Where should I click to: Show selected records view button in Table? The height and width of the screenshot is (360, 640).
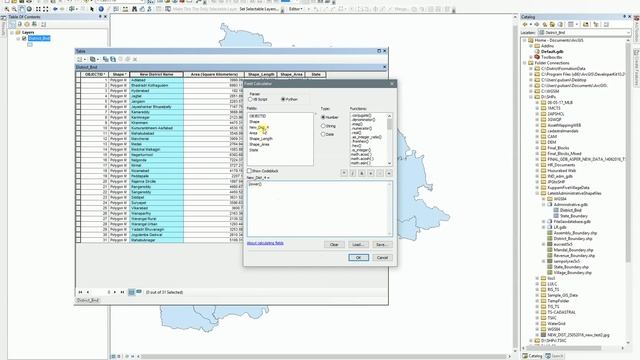(x=139, y=292)
